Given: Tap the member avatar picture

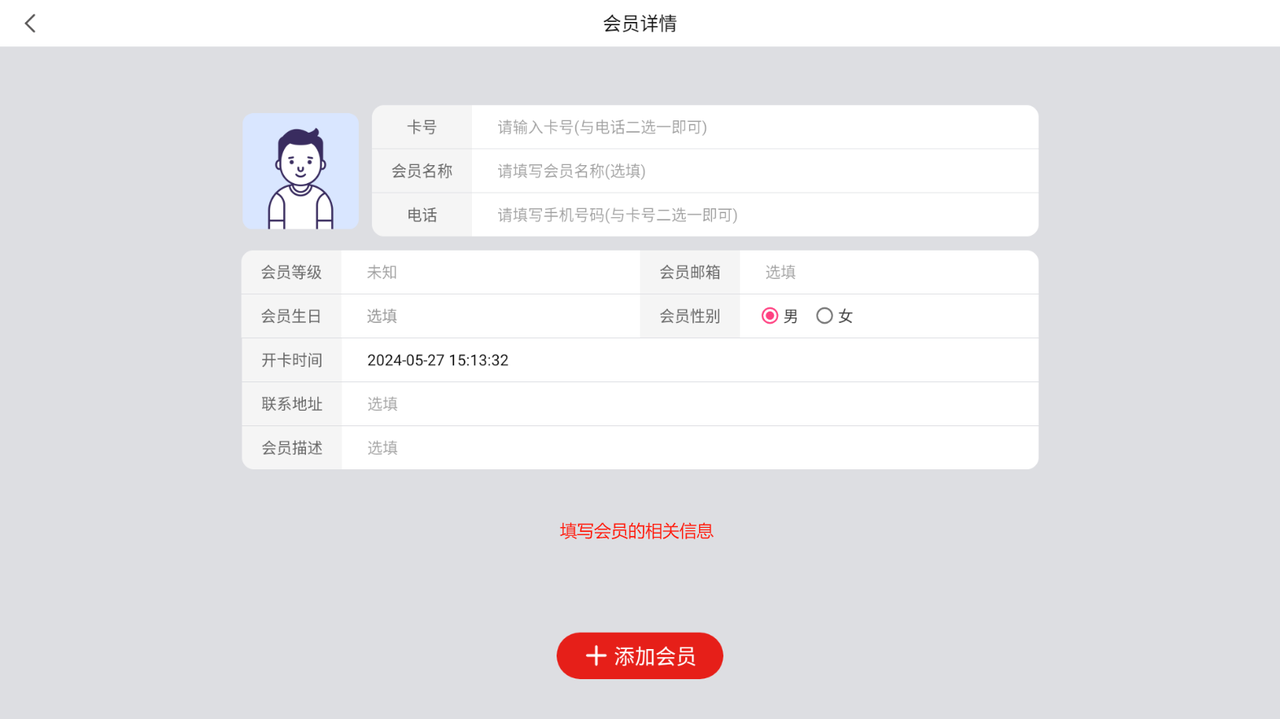Looking at the screenshot, I should coord(300,171).
